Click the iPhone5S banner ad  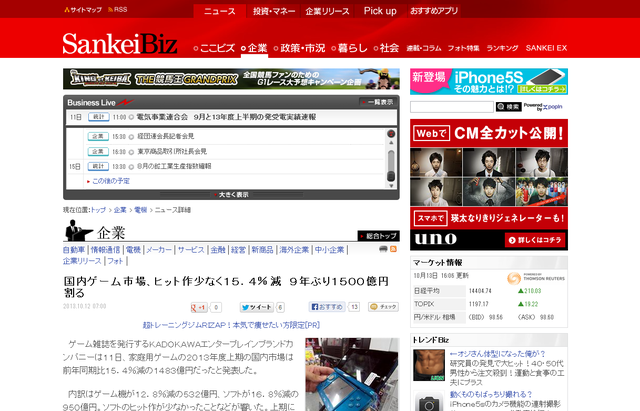(489, 81)
